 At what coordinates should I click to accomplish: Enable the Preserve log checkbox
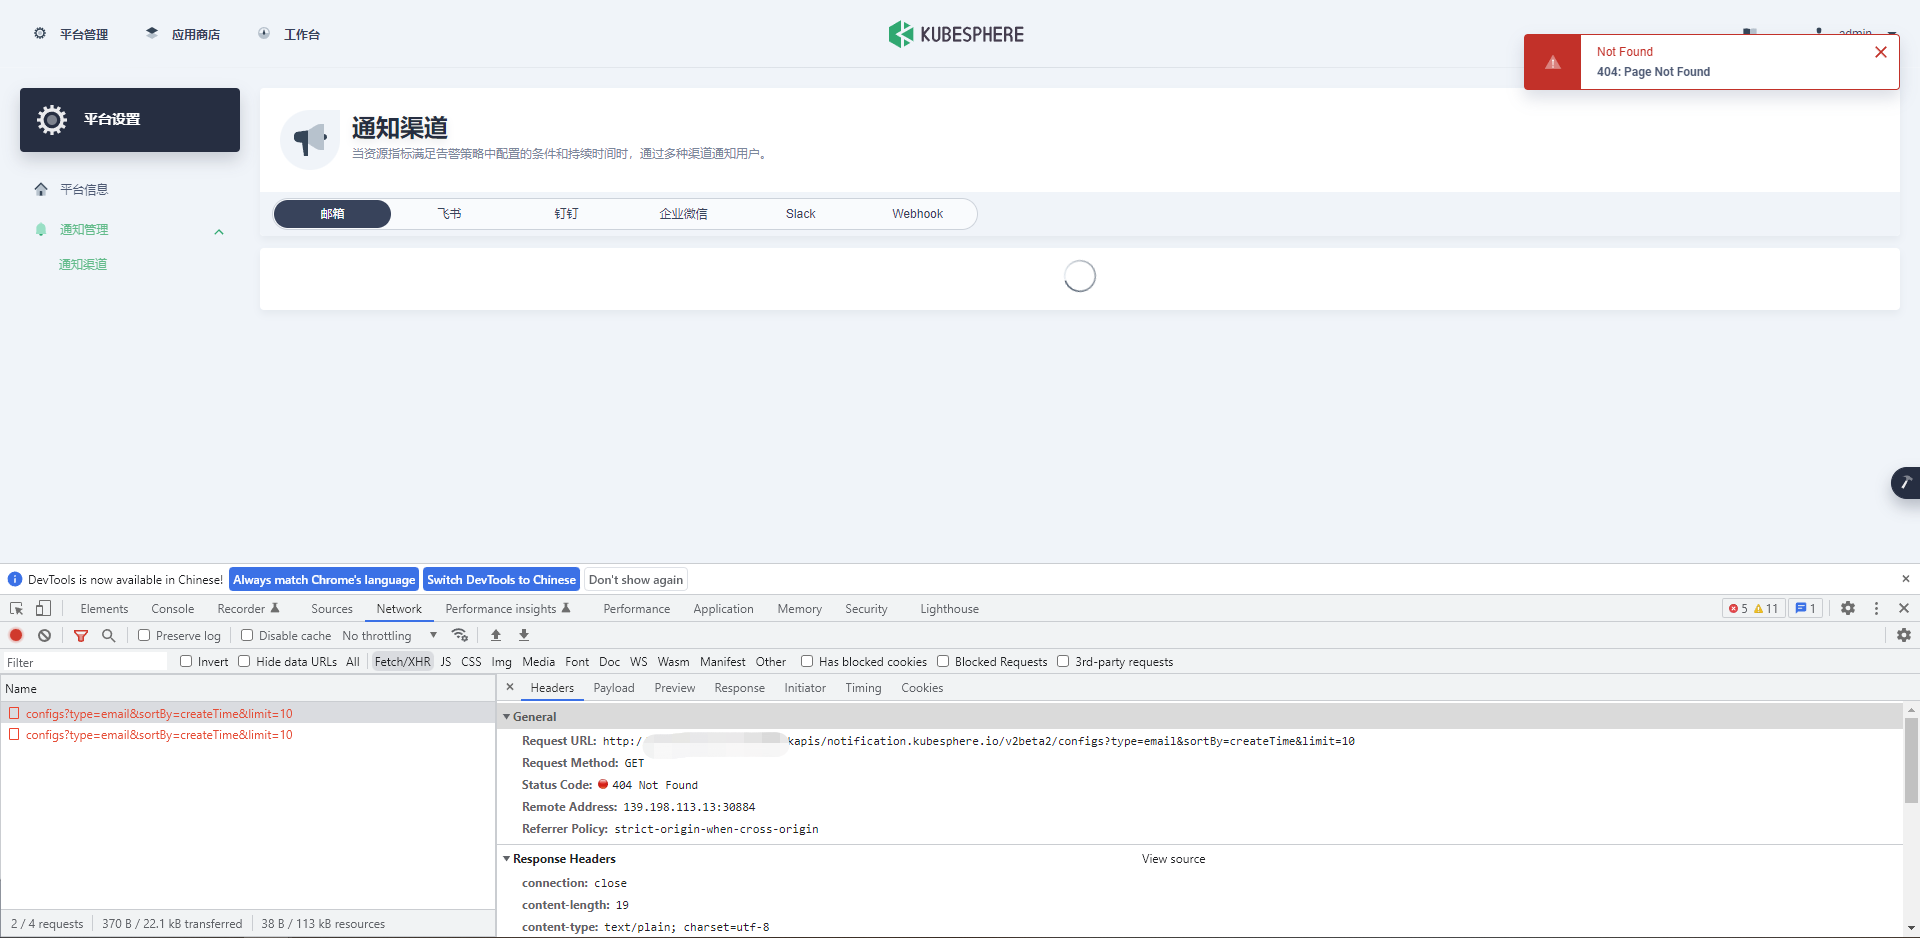tap(145, 635)
